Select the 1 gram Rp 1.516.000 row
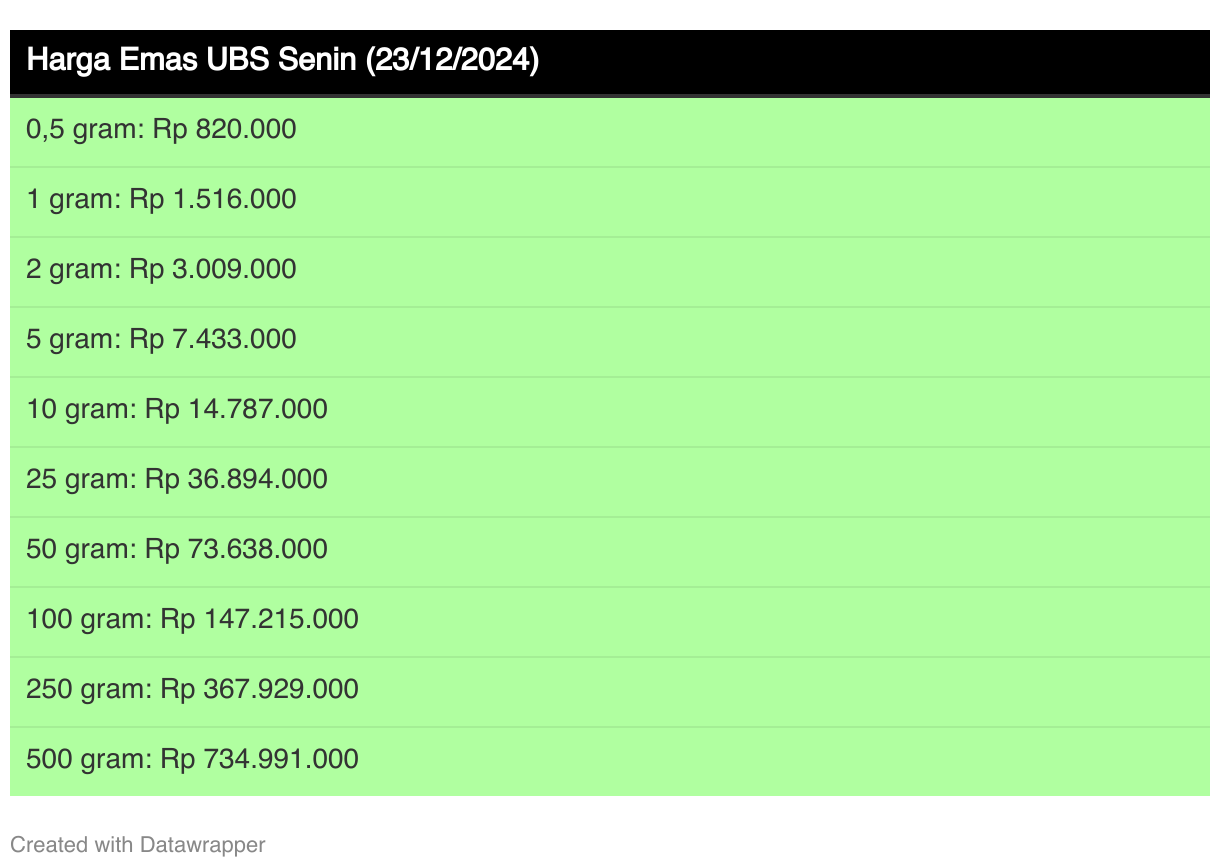The height and width of the screenshot is (868, 1220). [x=610, y=201]
